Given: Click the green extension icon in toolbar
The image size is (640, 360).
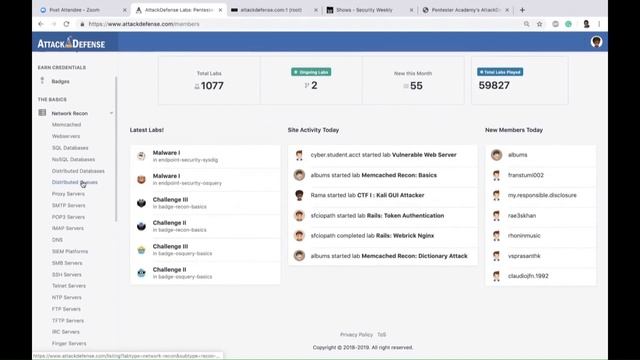Looking at the screenshot, I should pos(568,24).
